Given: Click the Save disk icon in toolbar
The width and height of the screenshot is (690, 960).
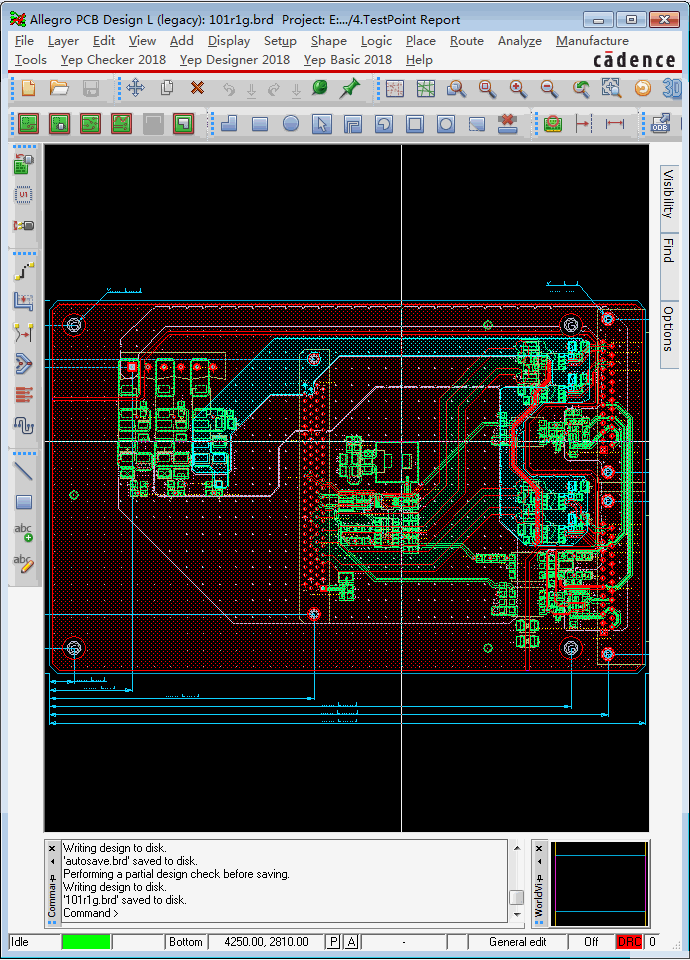Looking at the screenshot, I should pos(90,89).
